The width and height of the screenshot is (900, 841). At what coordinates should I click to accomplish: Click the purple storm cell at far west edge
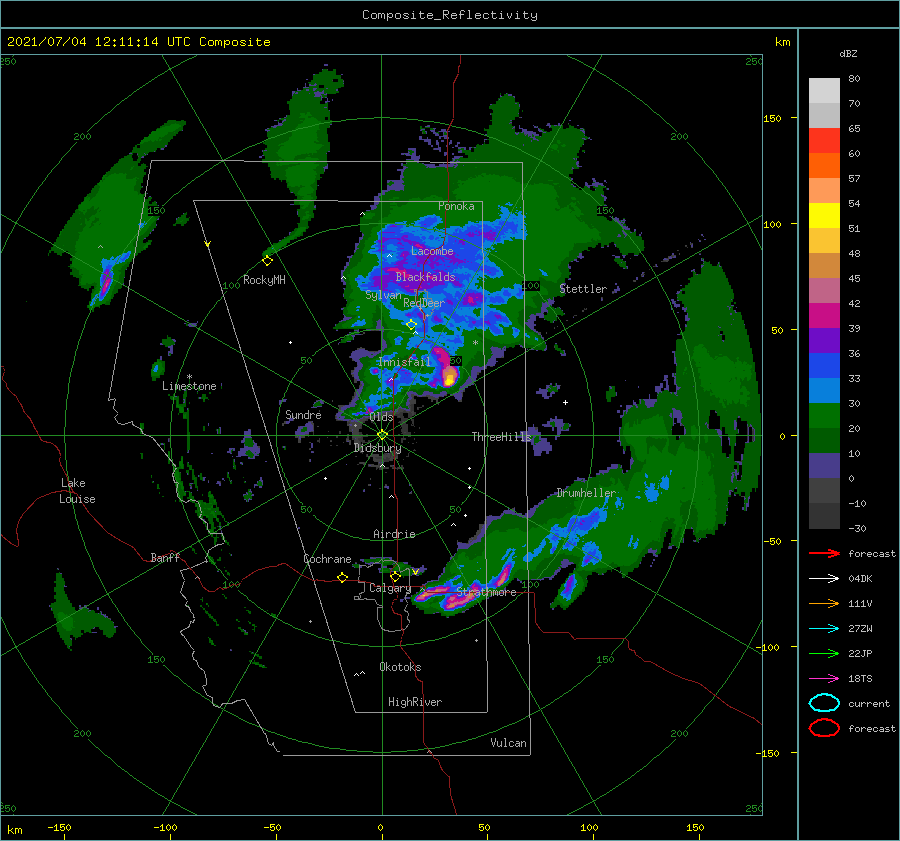106,281
